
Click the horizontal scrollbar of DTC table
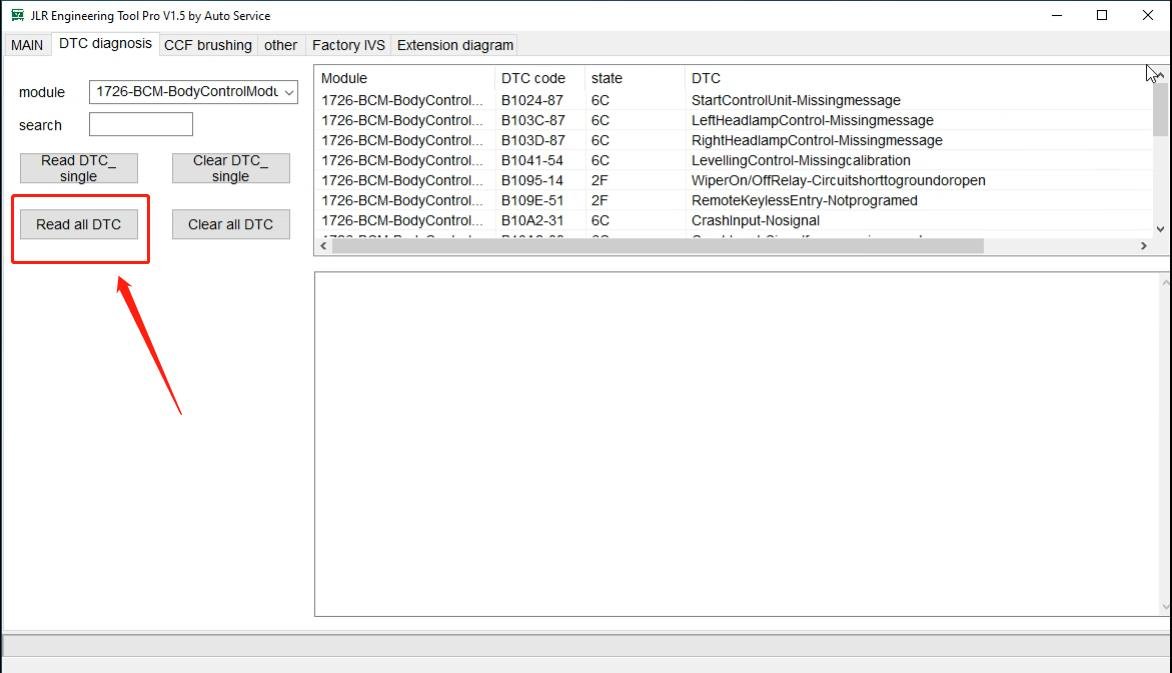tap(658, 246)
